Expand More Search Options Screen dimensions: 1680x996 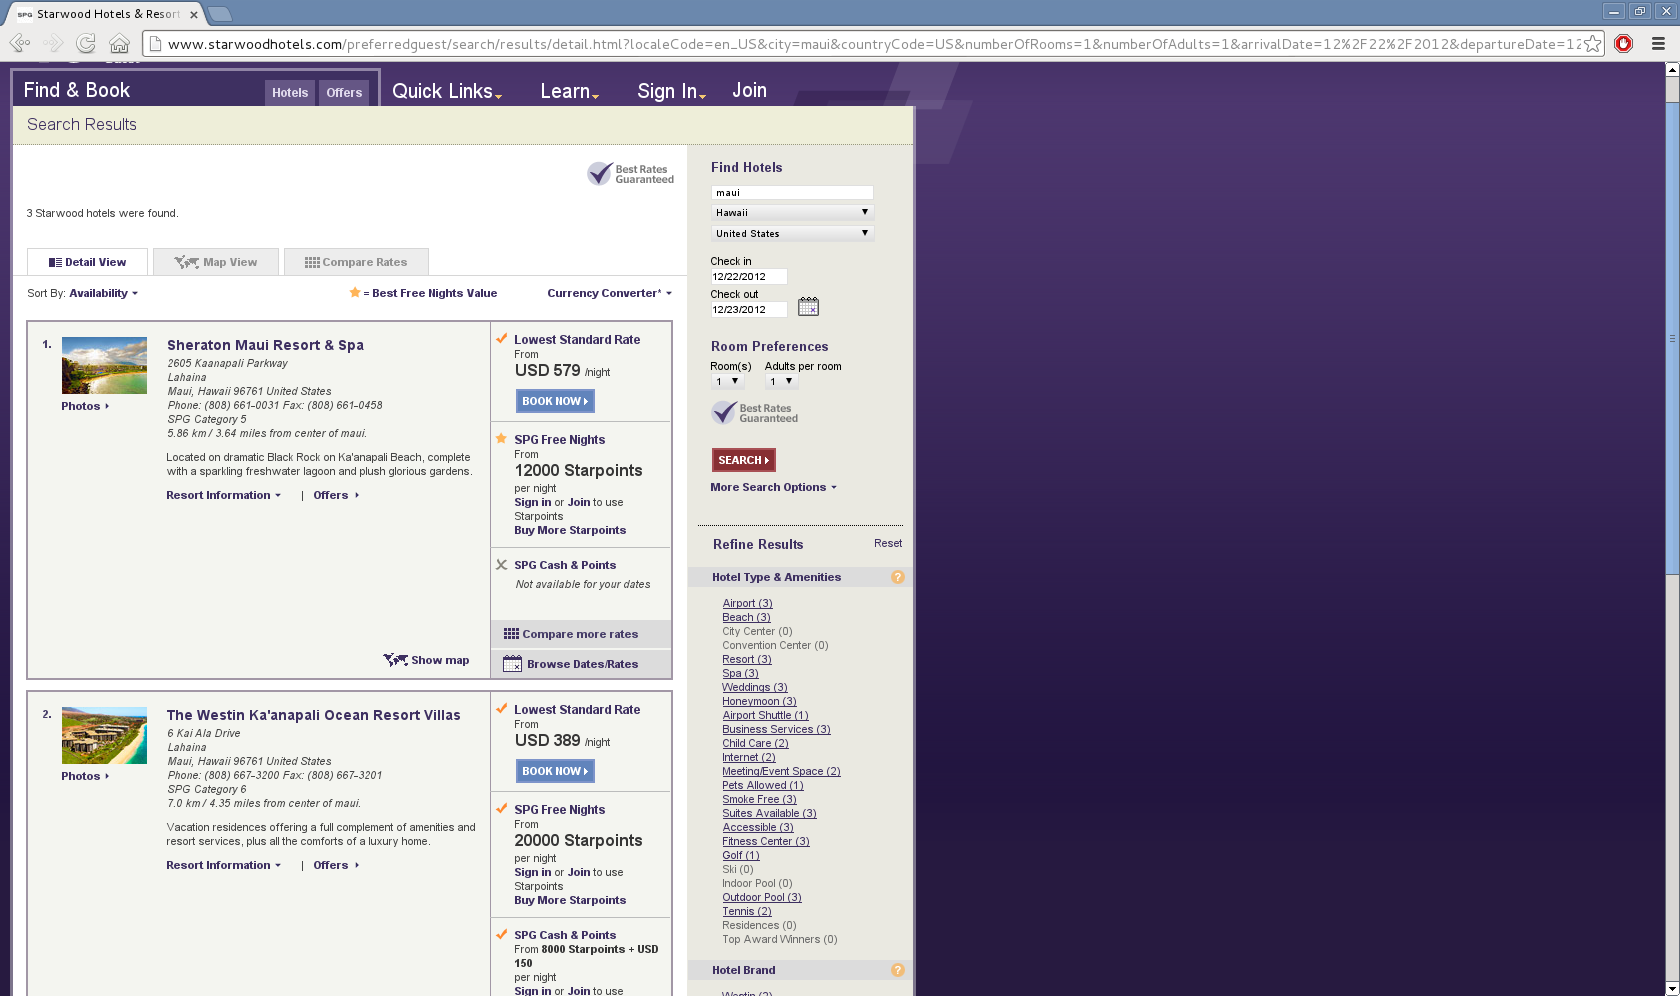[773, 487]
